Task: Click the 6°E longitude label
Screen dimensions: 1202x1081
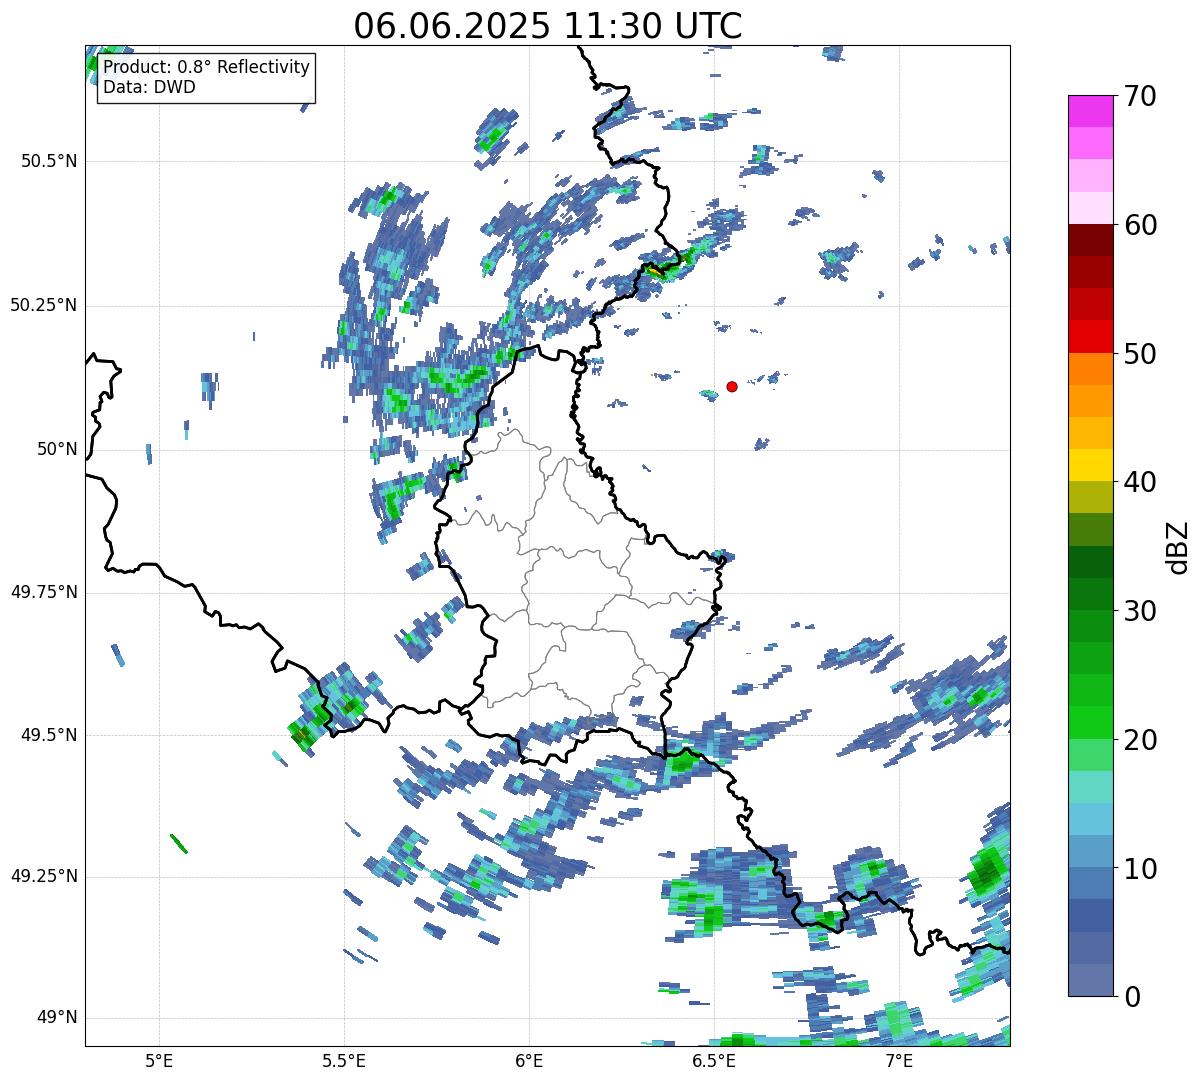Action: pos(529,1060)
